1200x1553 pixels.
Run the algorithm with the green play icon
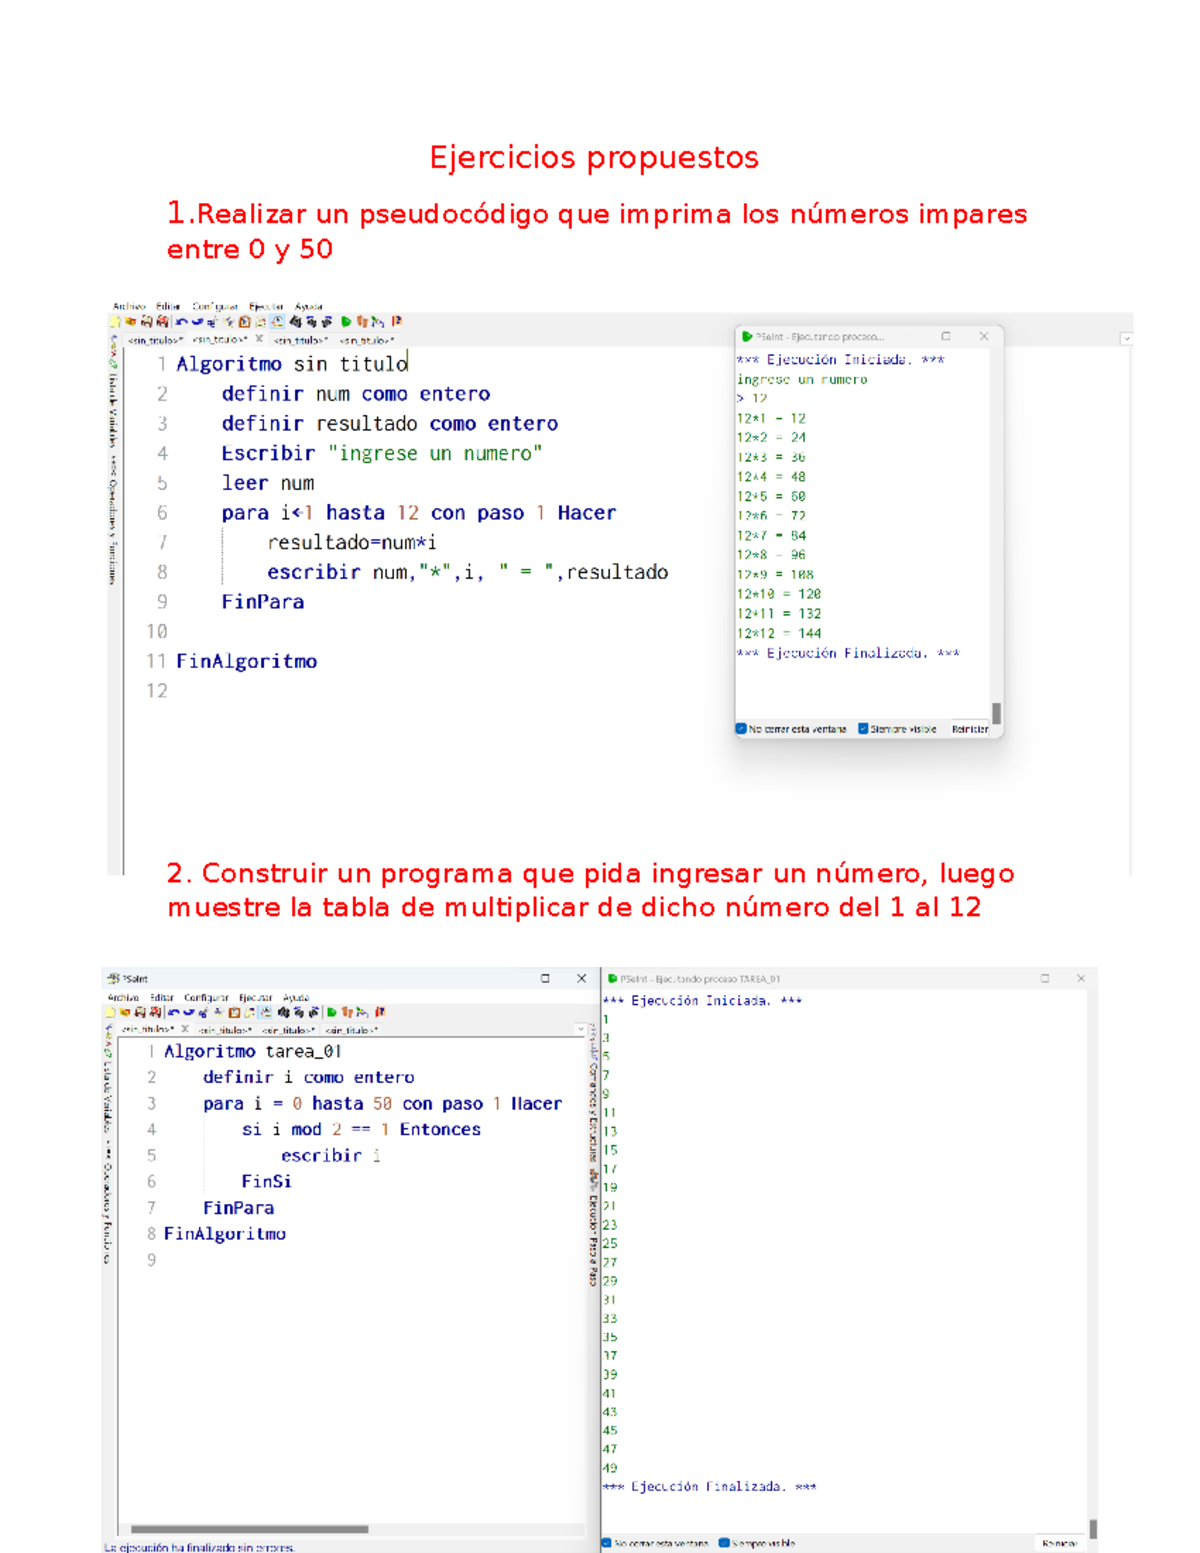click(x=345, y=321)
